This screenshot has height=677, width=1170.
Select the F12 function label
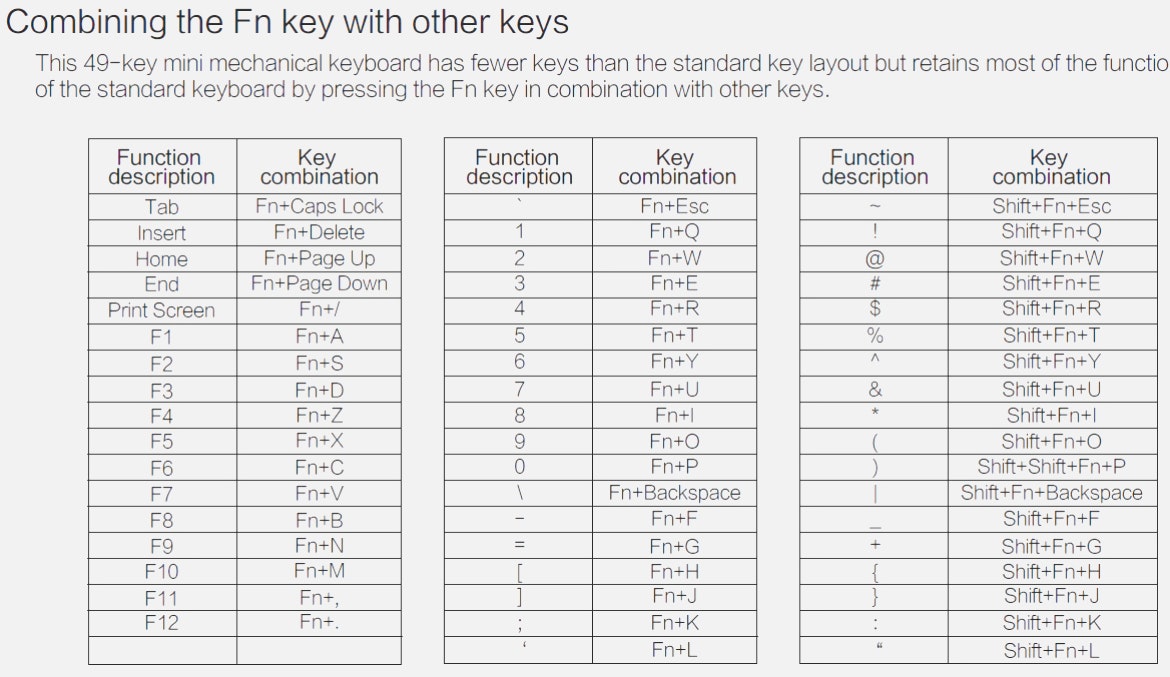(x=161, y=624)
